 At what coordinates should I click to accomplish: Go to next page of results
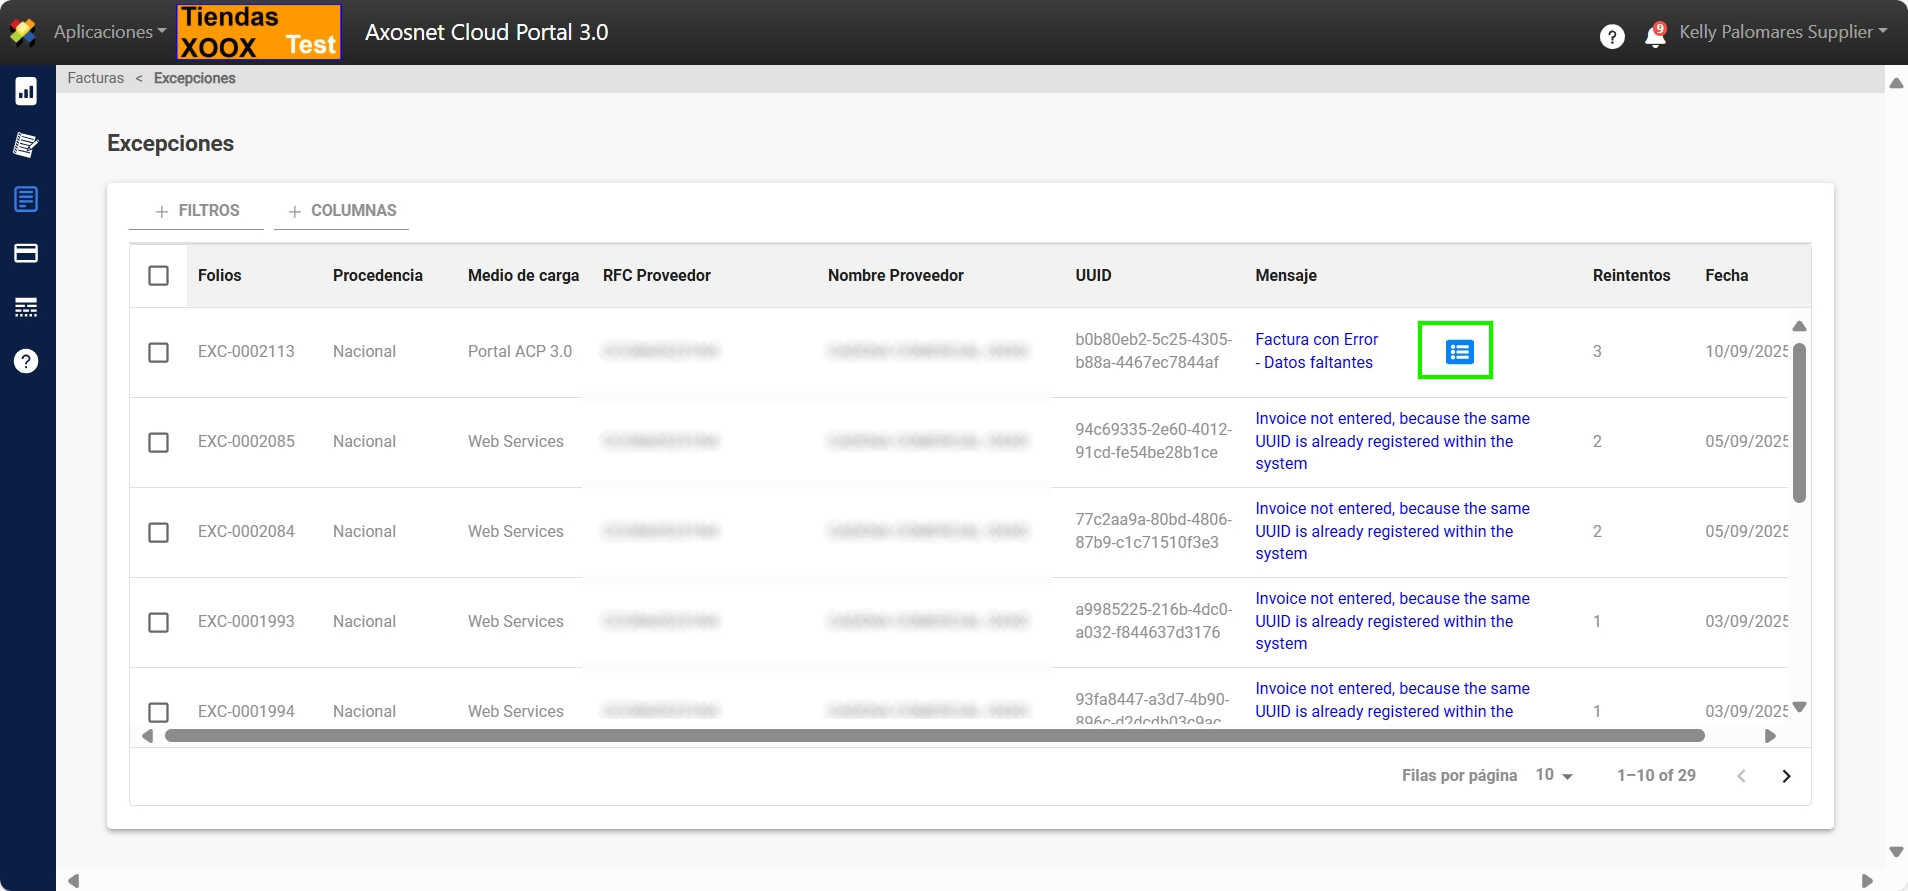click(x=1786, y=776)
